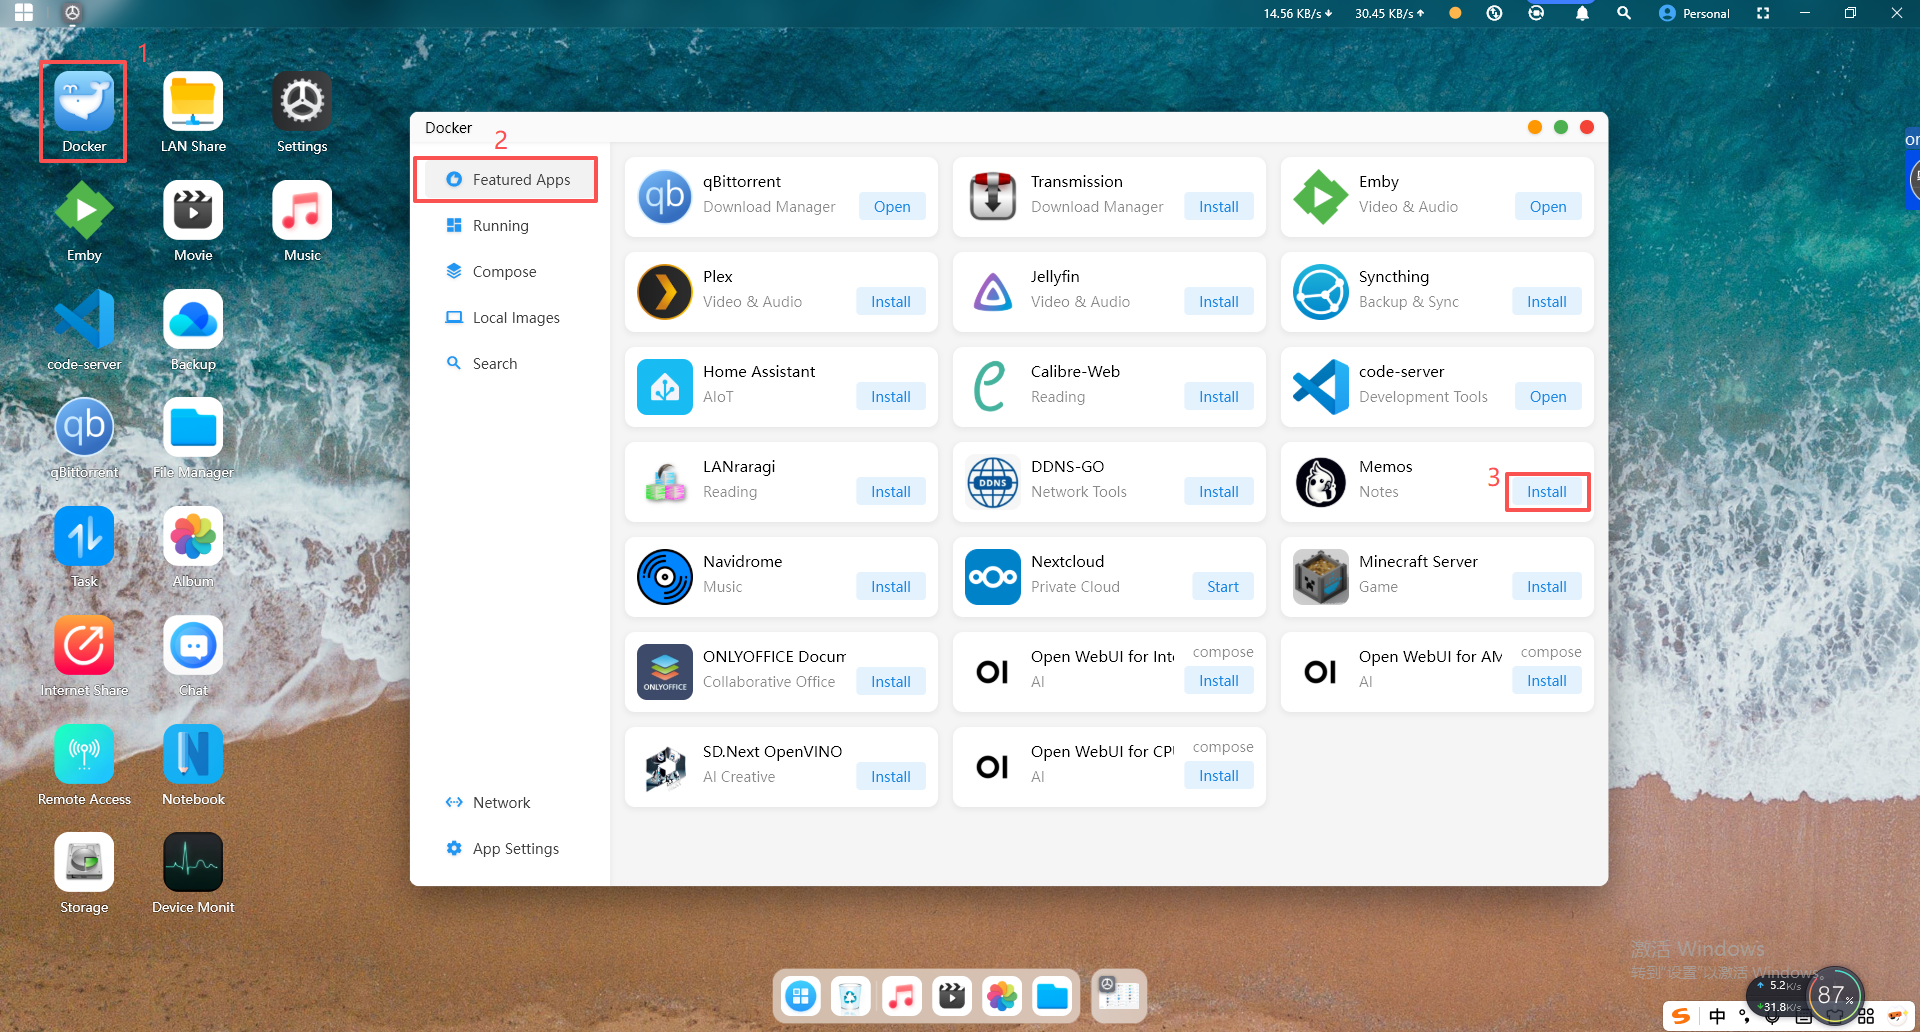The image size is (1920, 1032).
Task: Click the recycle bin icon in dock
Action: [850, 996]
